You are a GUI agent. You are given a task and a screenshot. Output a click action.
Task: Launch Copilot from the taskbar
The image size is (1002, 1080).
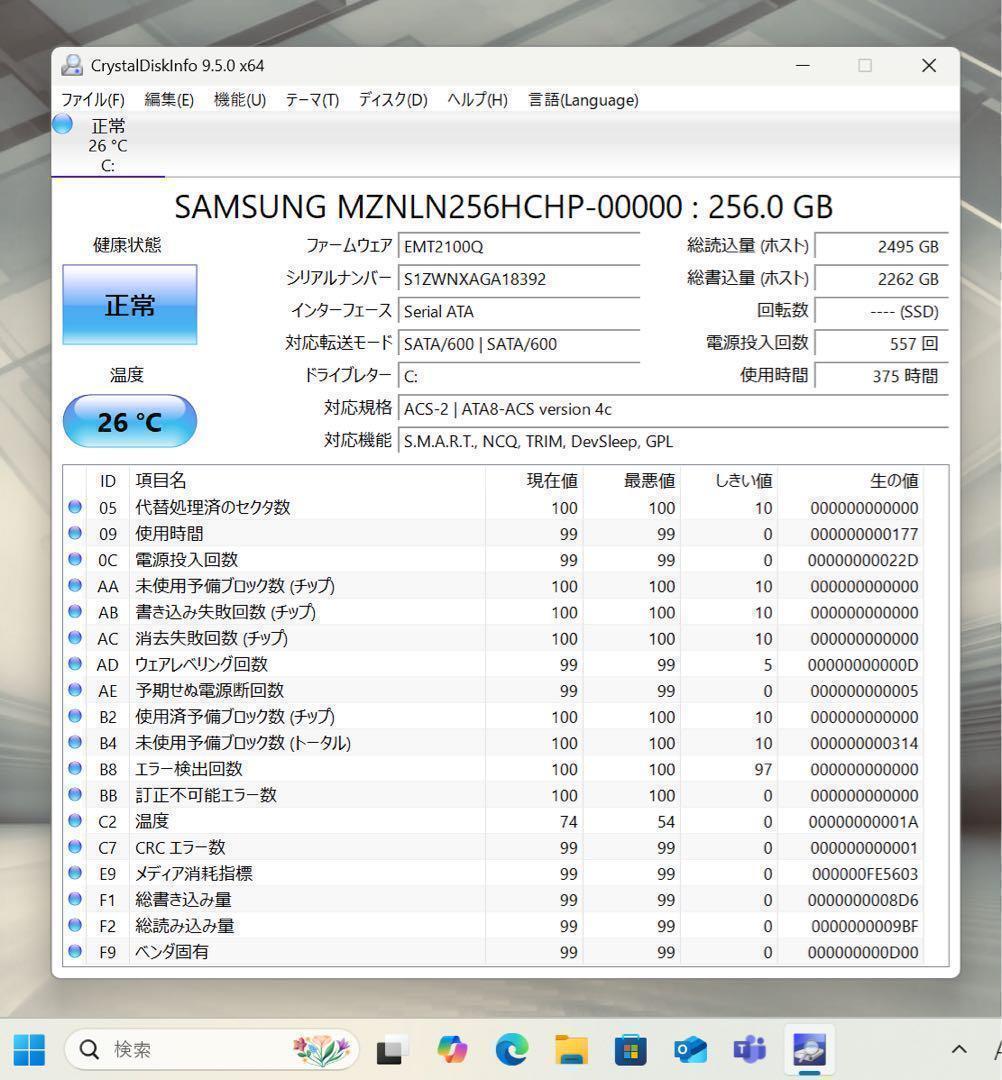[x=452, y=1050]
